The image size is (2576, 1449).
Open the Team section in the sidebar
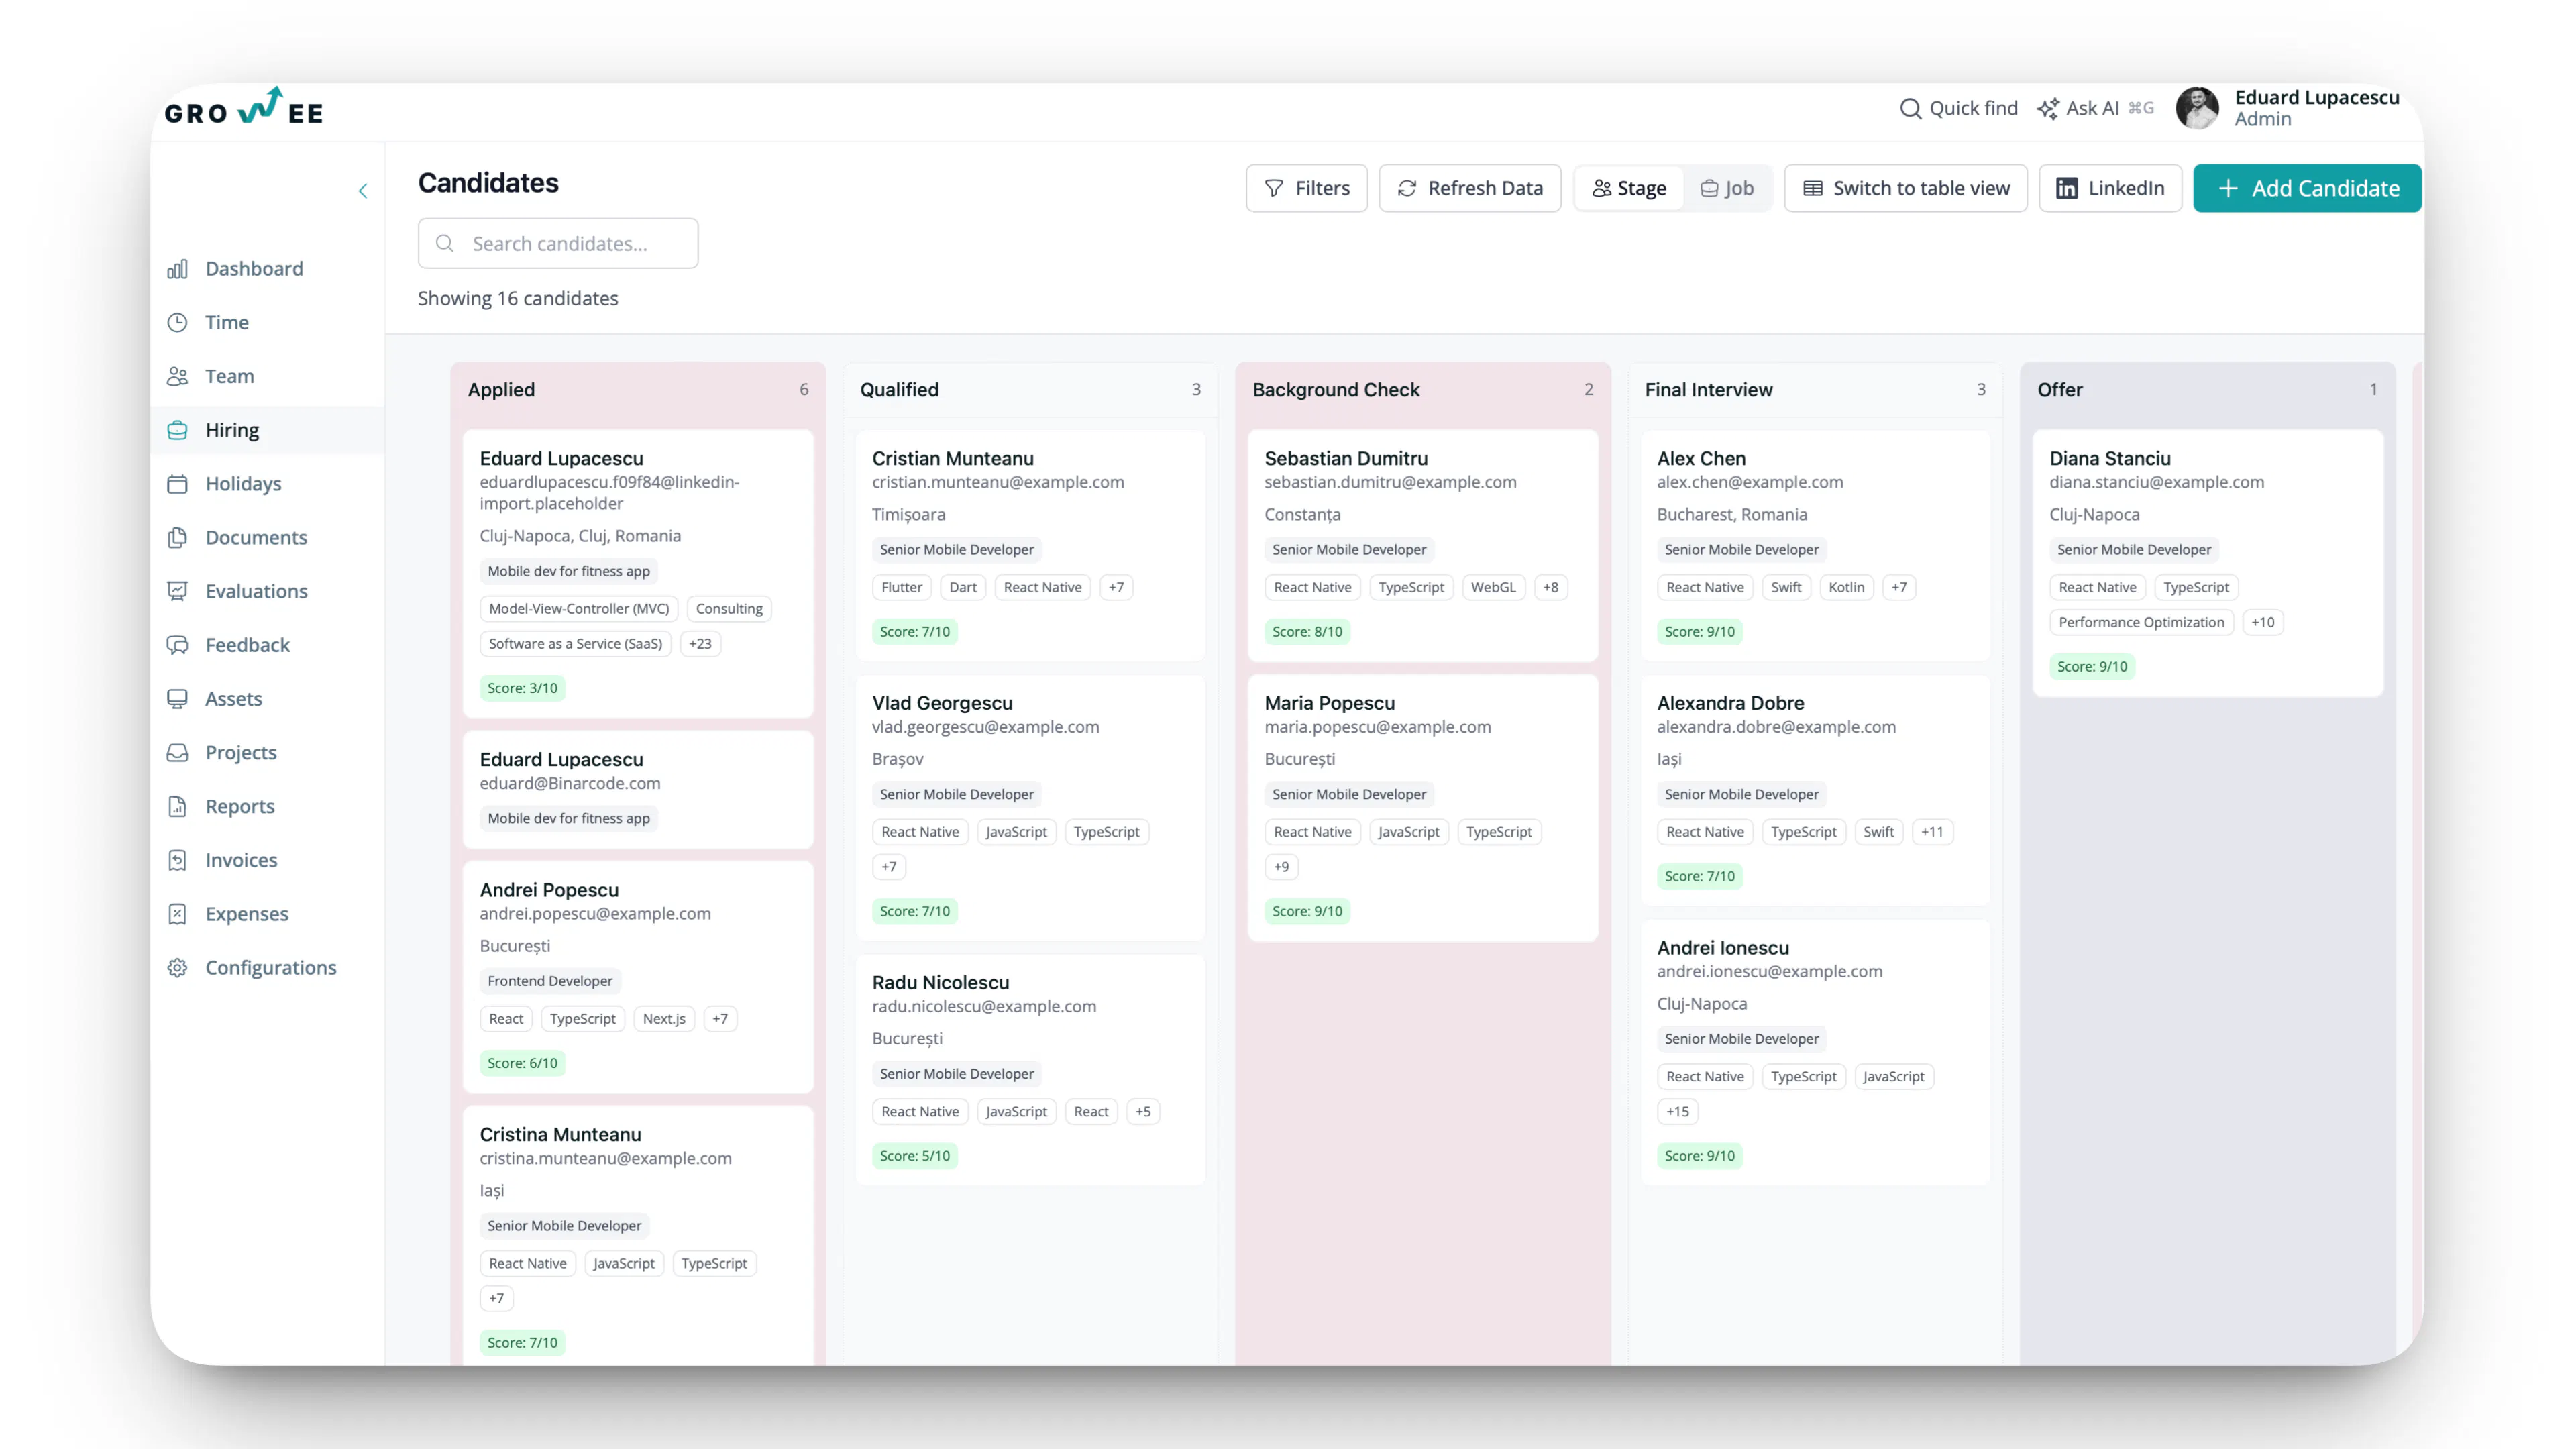[x=178, y=376]
